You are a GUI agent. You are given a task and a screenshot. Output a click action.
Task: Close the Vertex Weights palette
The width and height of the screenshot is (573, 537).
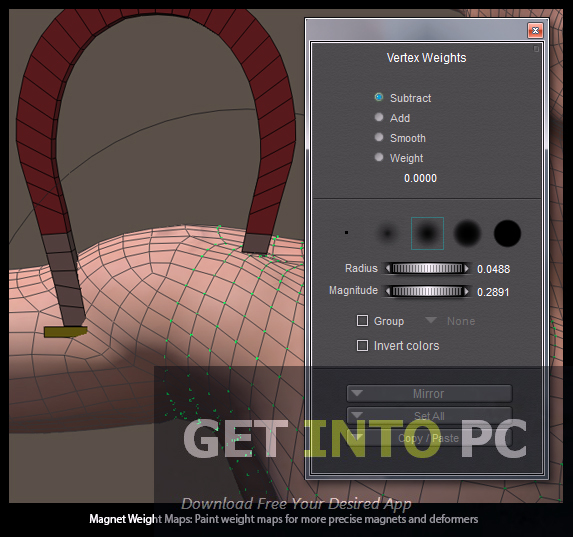tap(535, 30)
